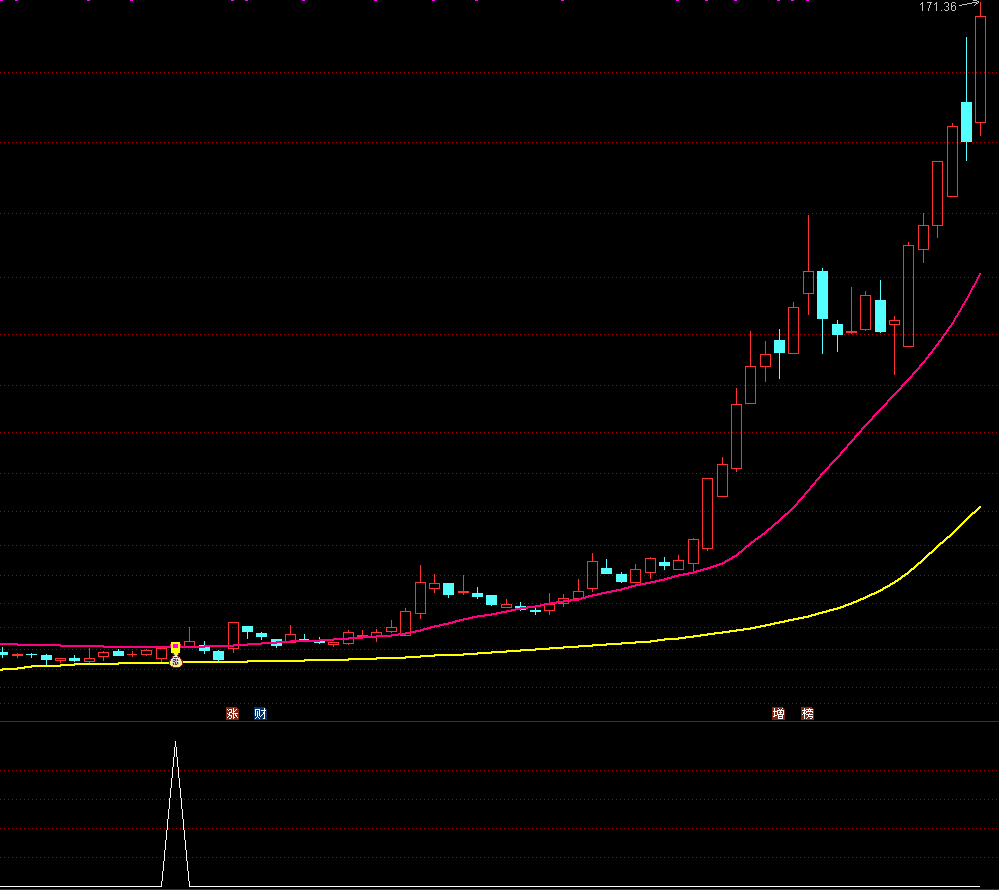
Task: Select the yellow flag signal with magenta square
Action: (x=176, y=648)
